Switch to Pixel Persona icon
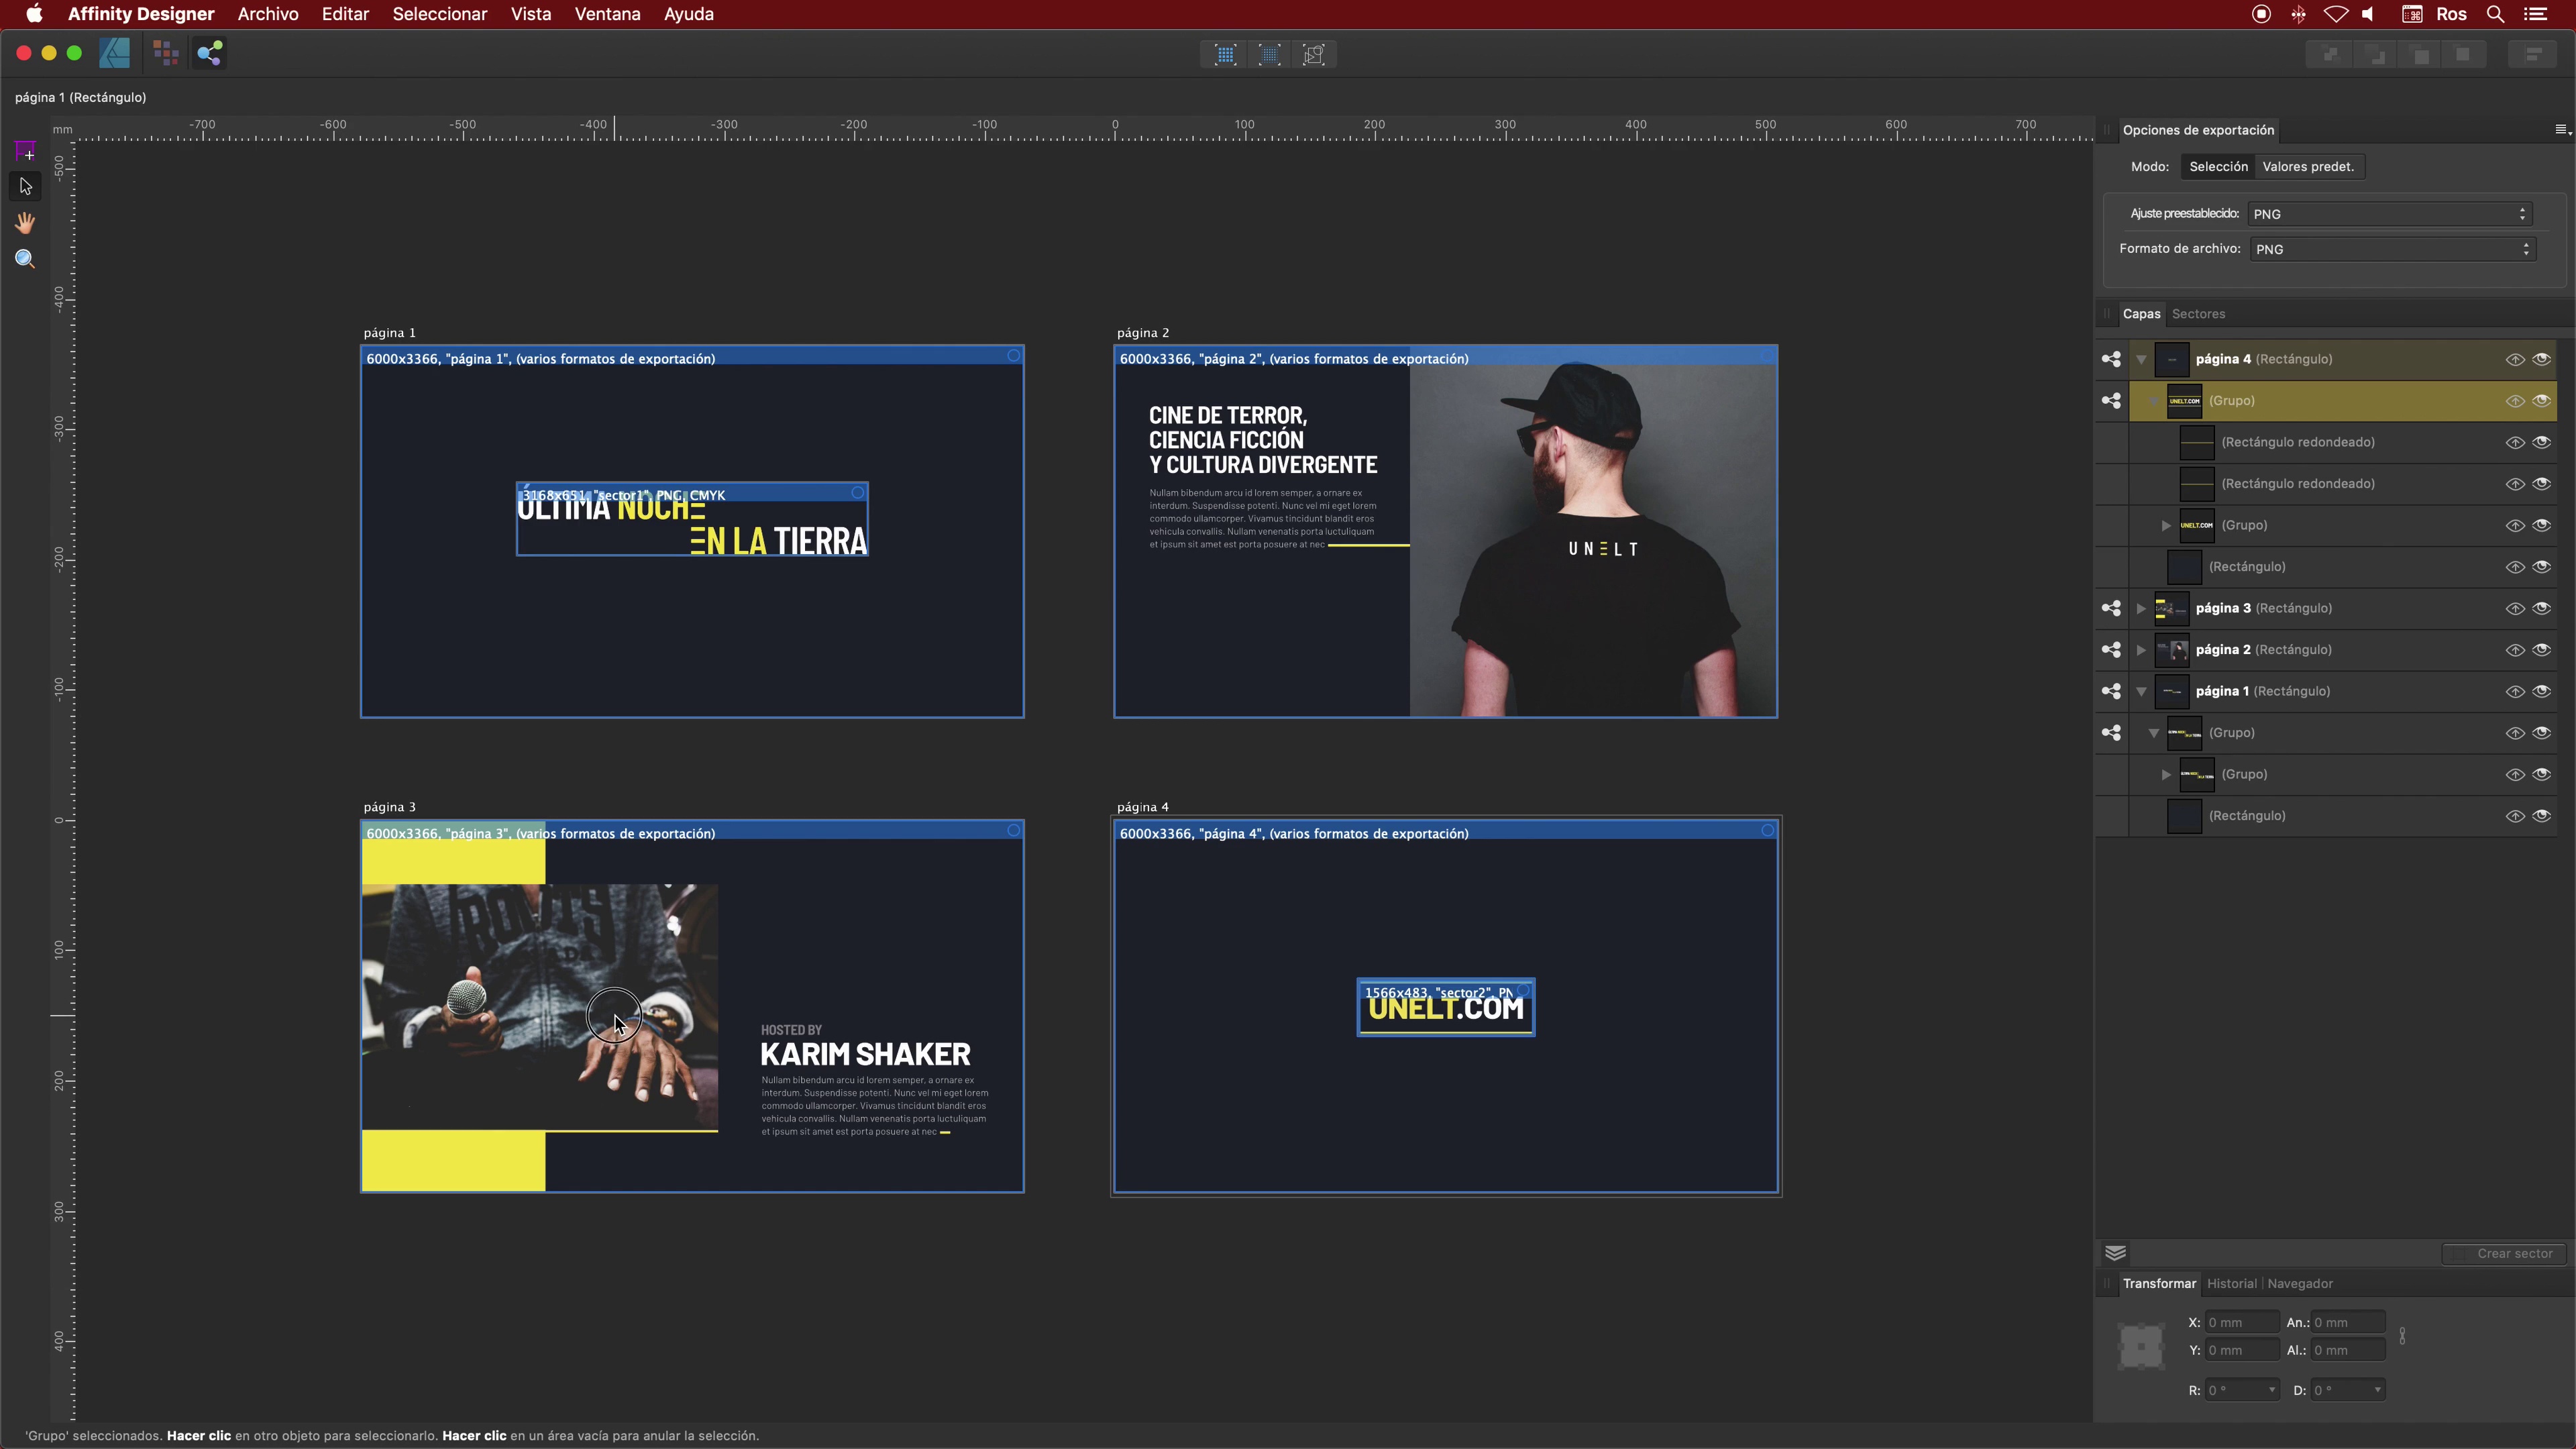Screen dimensions: 2576x1449 tap(166, 53)
